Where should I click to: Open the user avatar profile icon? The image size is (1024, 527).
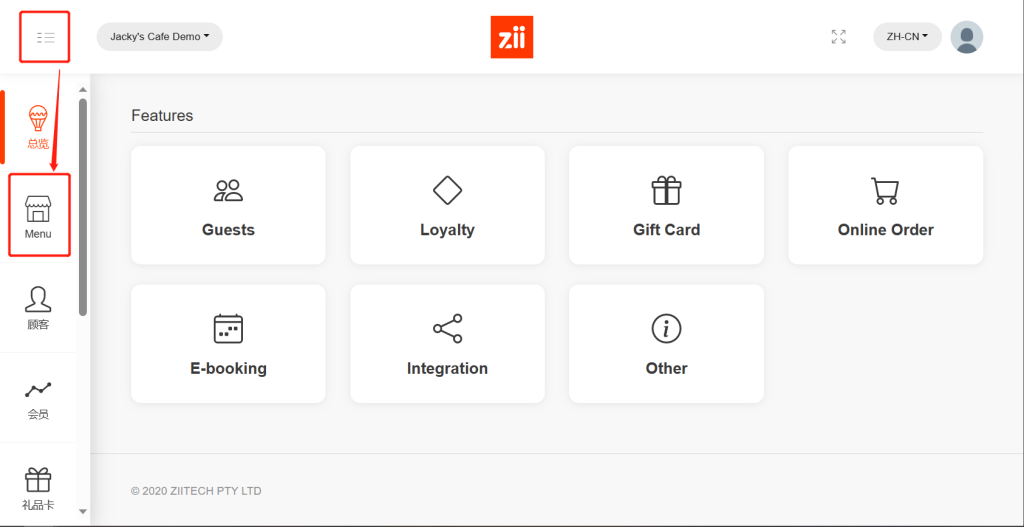[967, 37]
